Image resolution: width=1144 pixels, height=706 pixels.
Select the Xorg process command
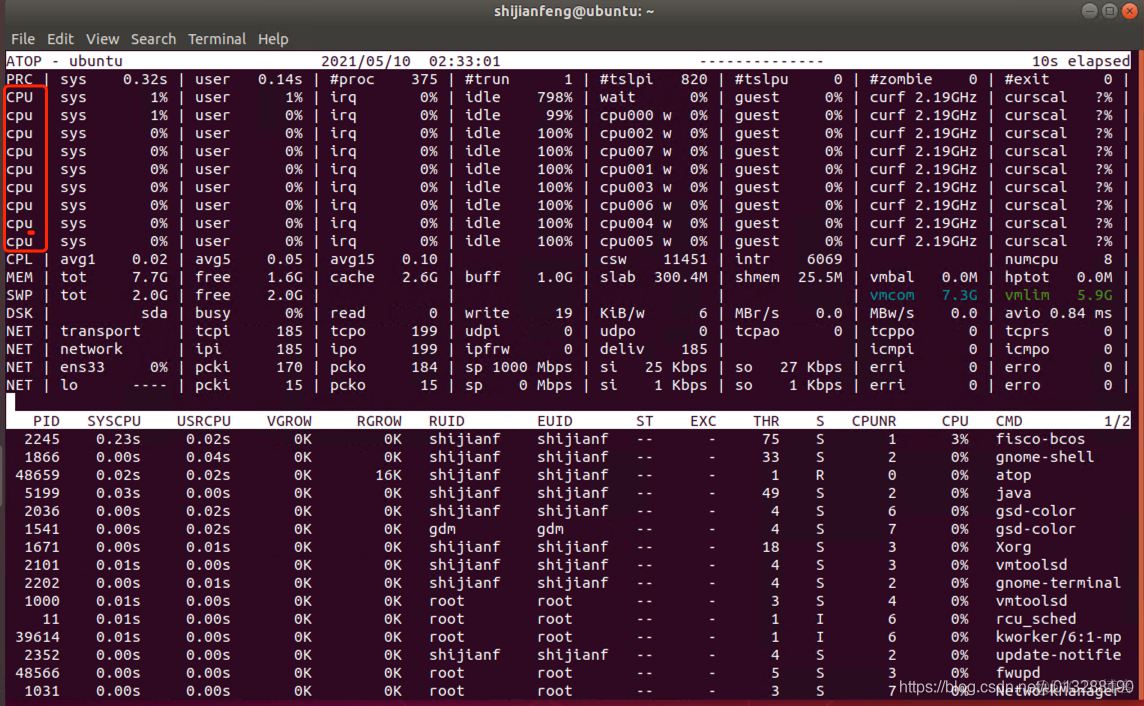pos(1013,547)
